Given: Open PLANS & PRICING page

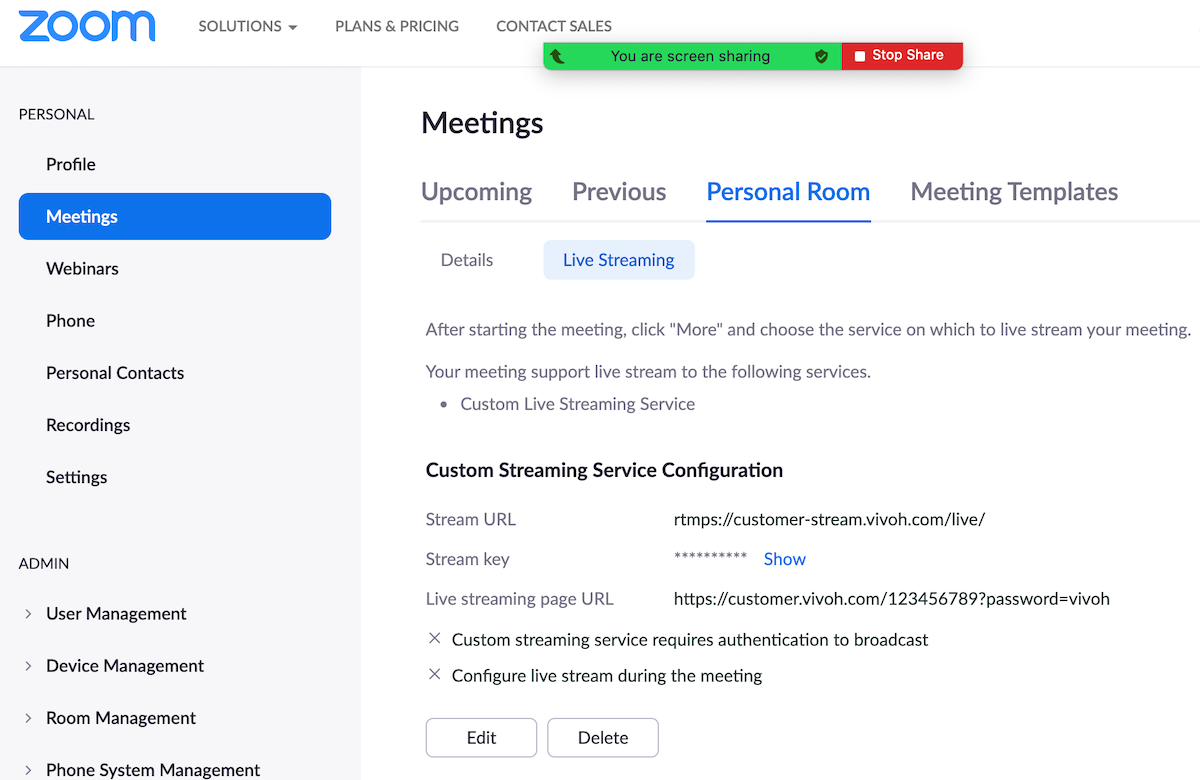Looking at the screenshot, I should [x=397, y=27].
